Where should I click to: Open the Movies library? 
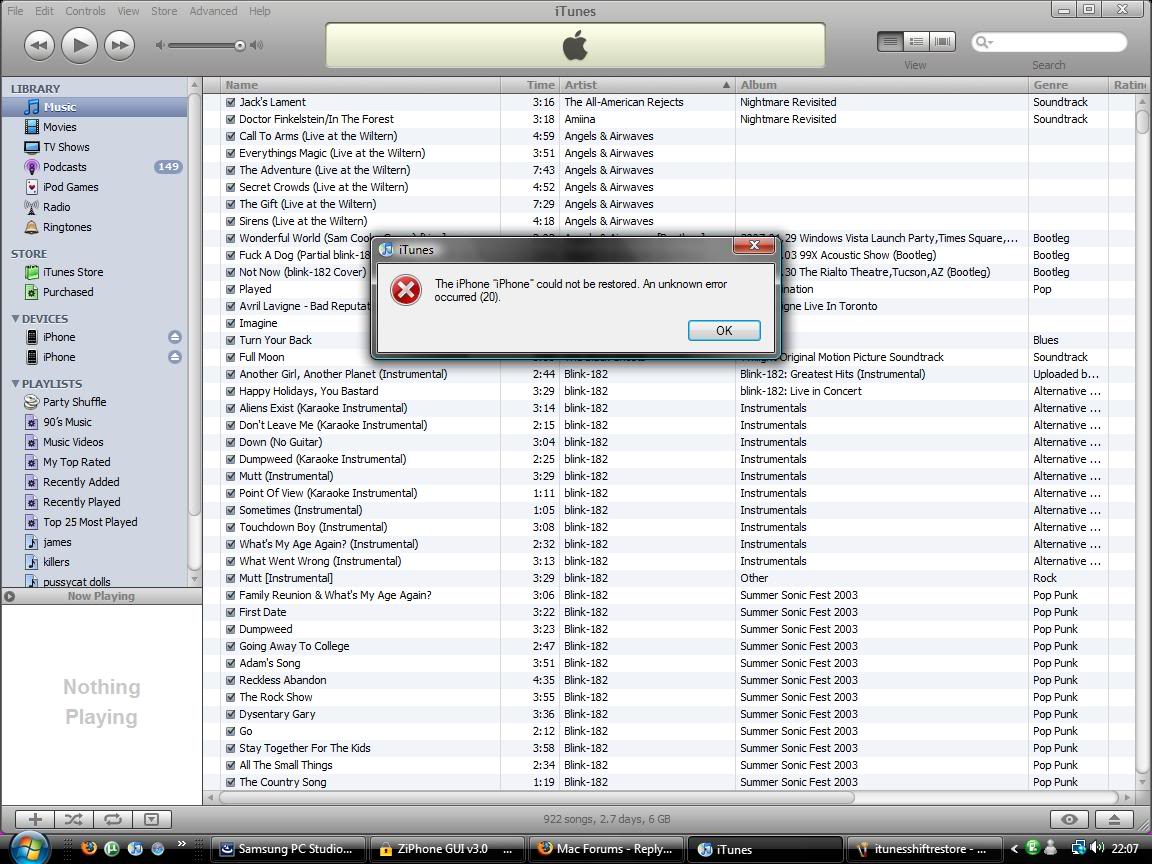(x=59, y=127)
